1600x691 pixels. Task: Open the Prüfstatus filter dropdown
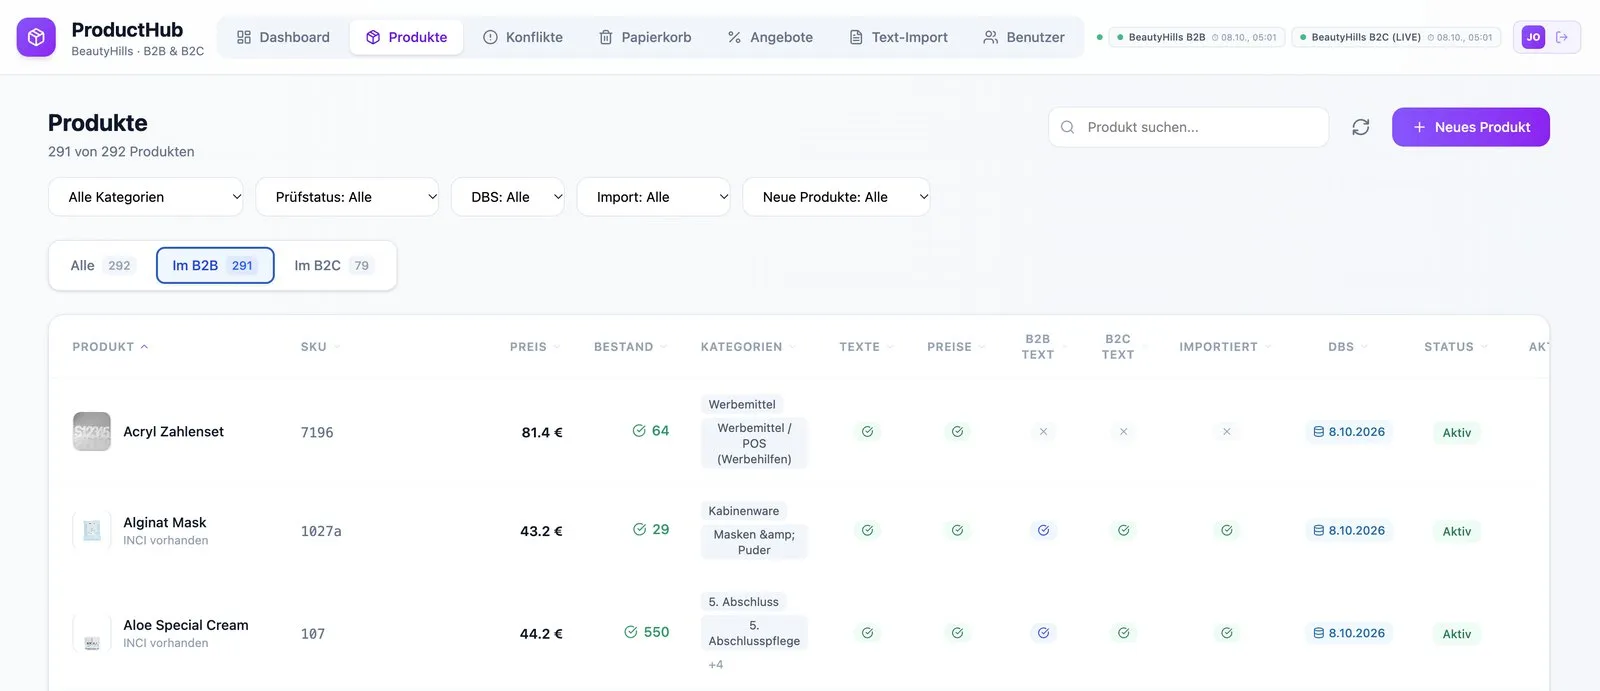click(x=347, y=197)
